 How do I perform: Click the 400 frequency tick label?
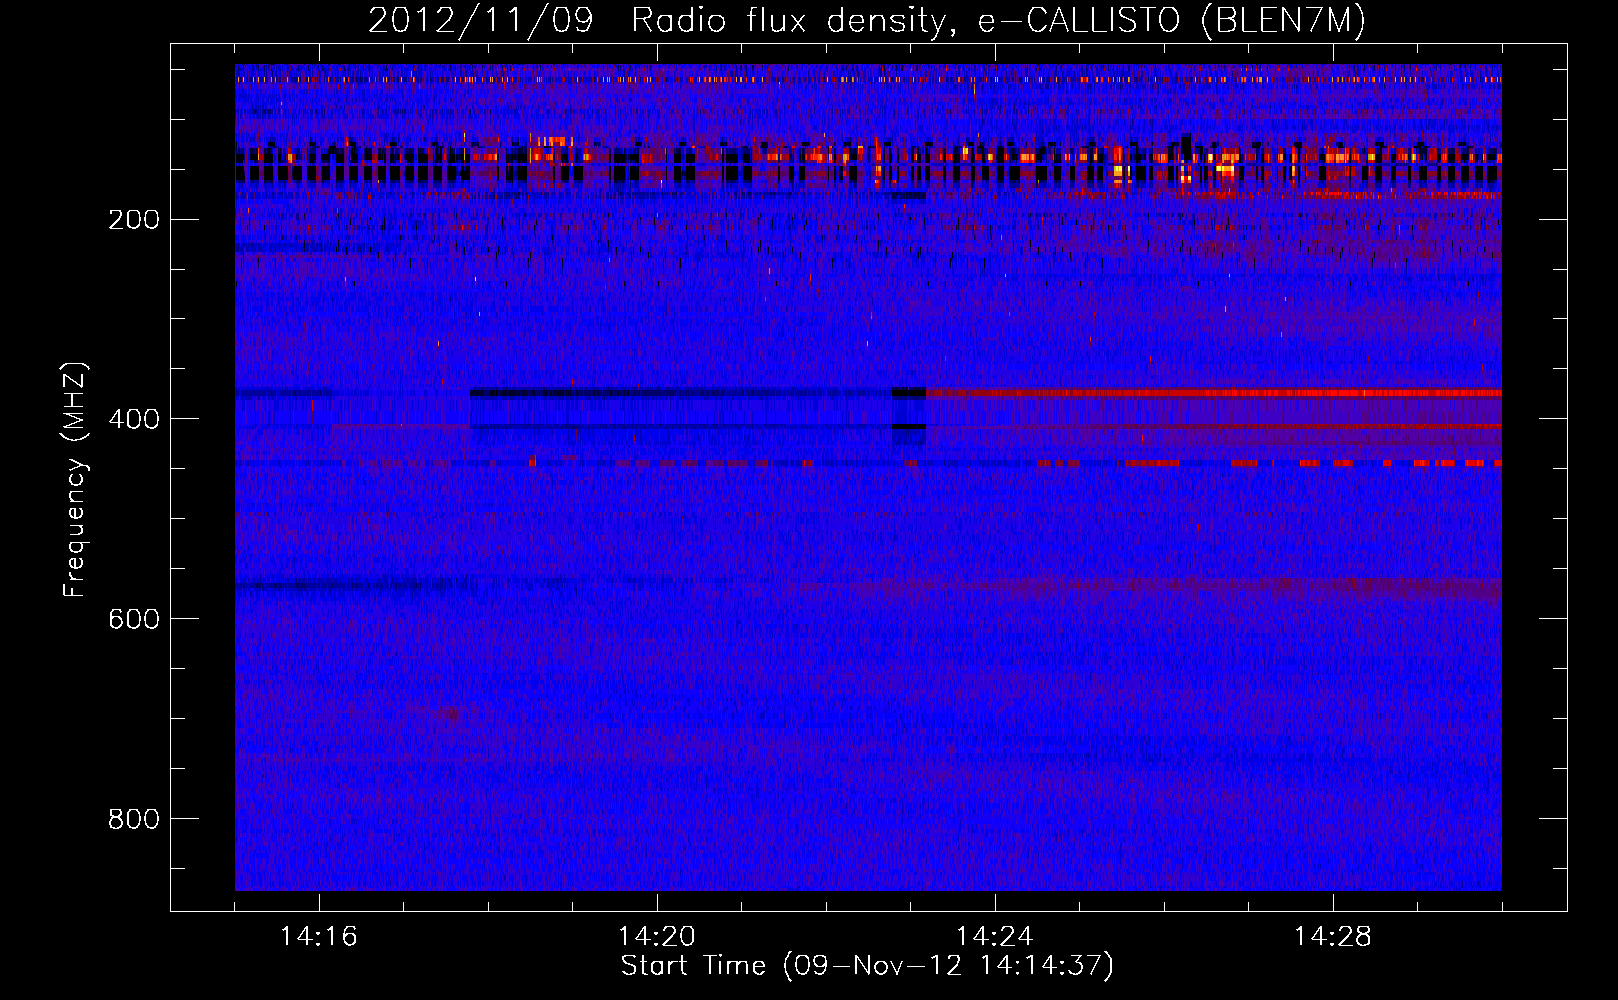pos(134,419)
